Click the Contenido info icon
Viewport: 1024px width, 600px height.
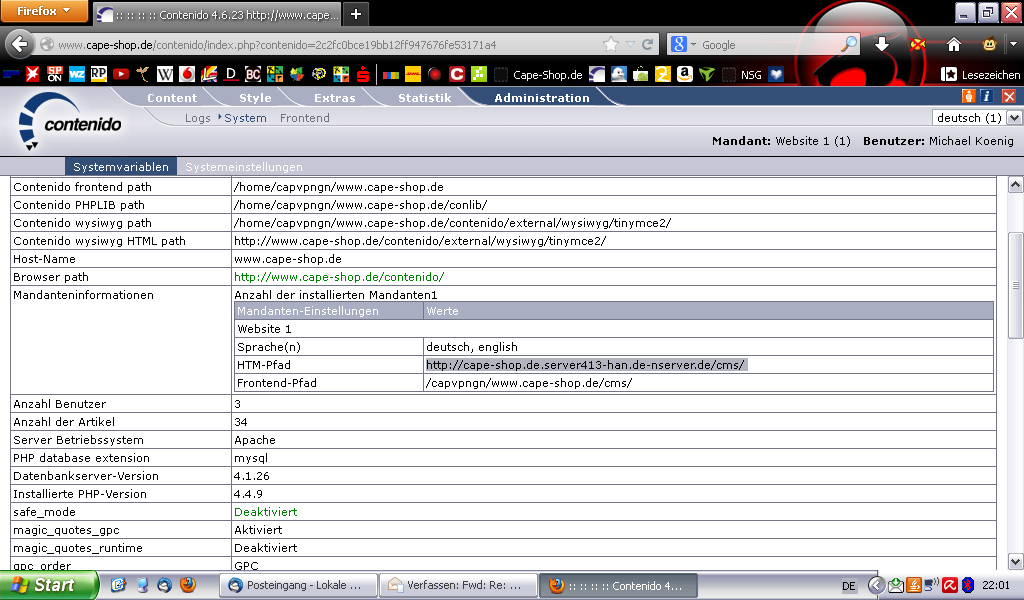[987, 96]
